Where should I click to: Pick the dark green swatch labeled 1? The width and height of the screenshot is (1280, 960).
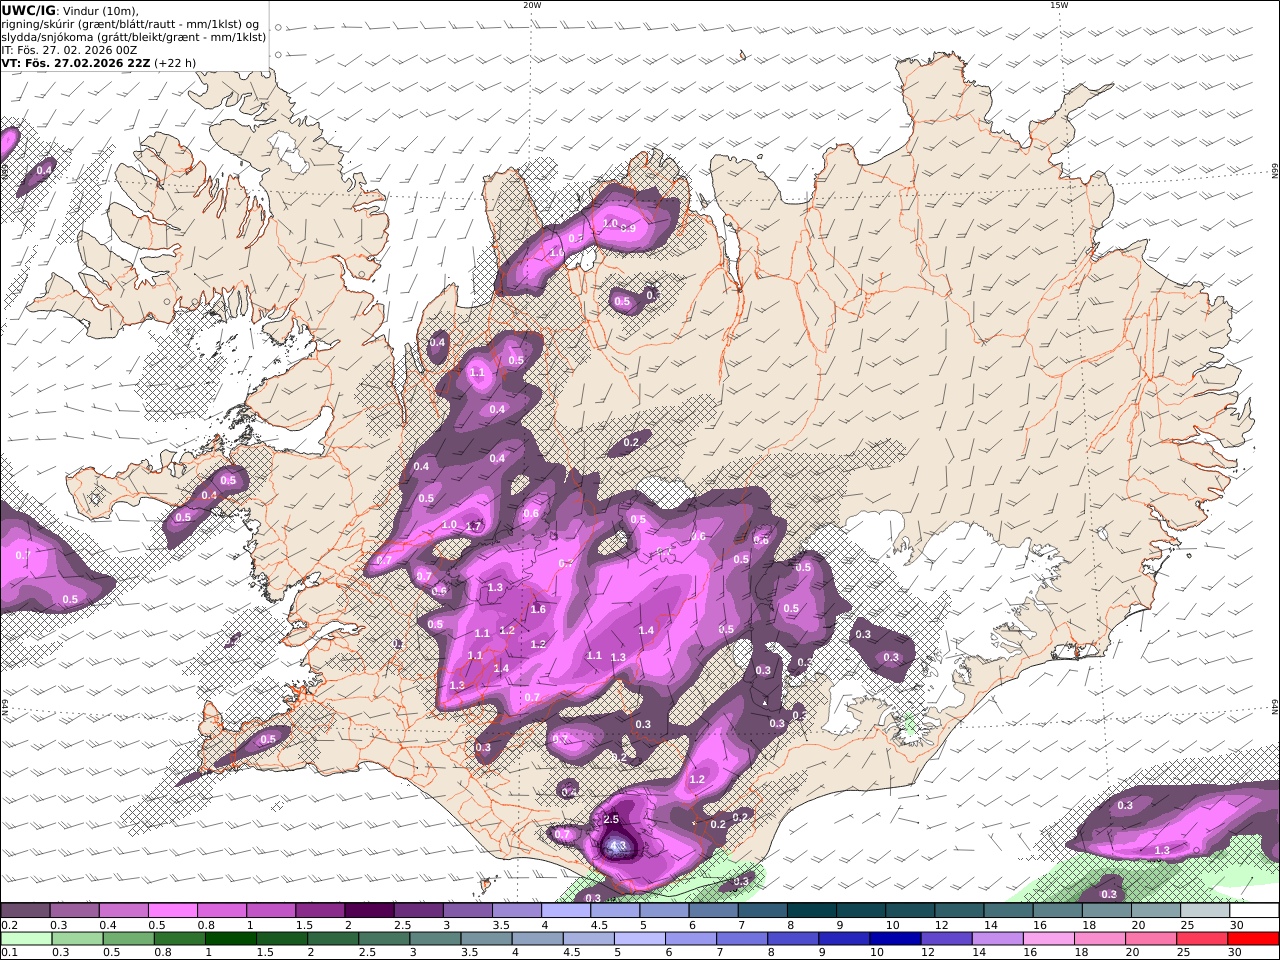click(x=230, y=939)
